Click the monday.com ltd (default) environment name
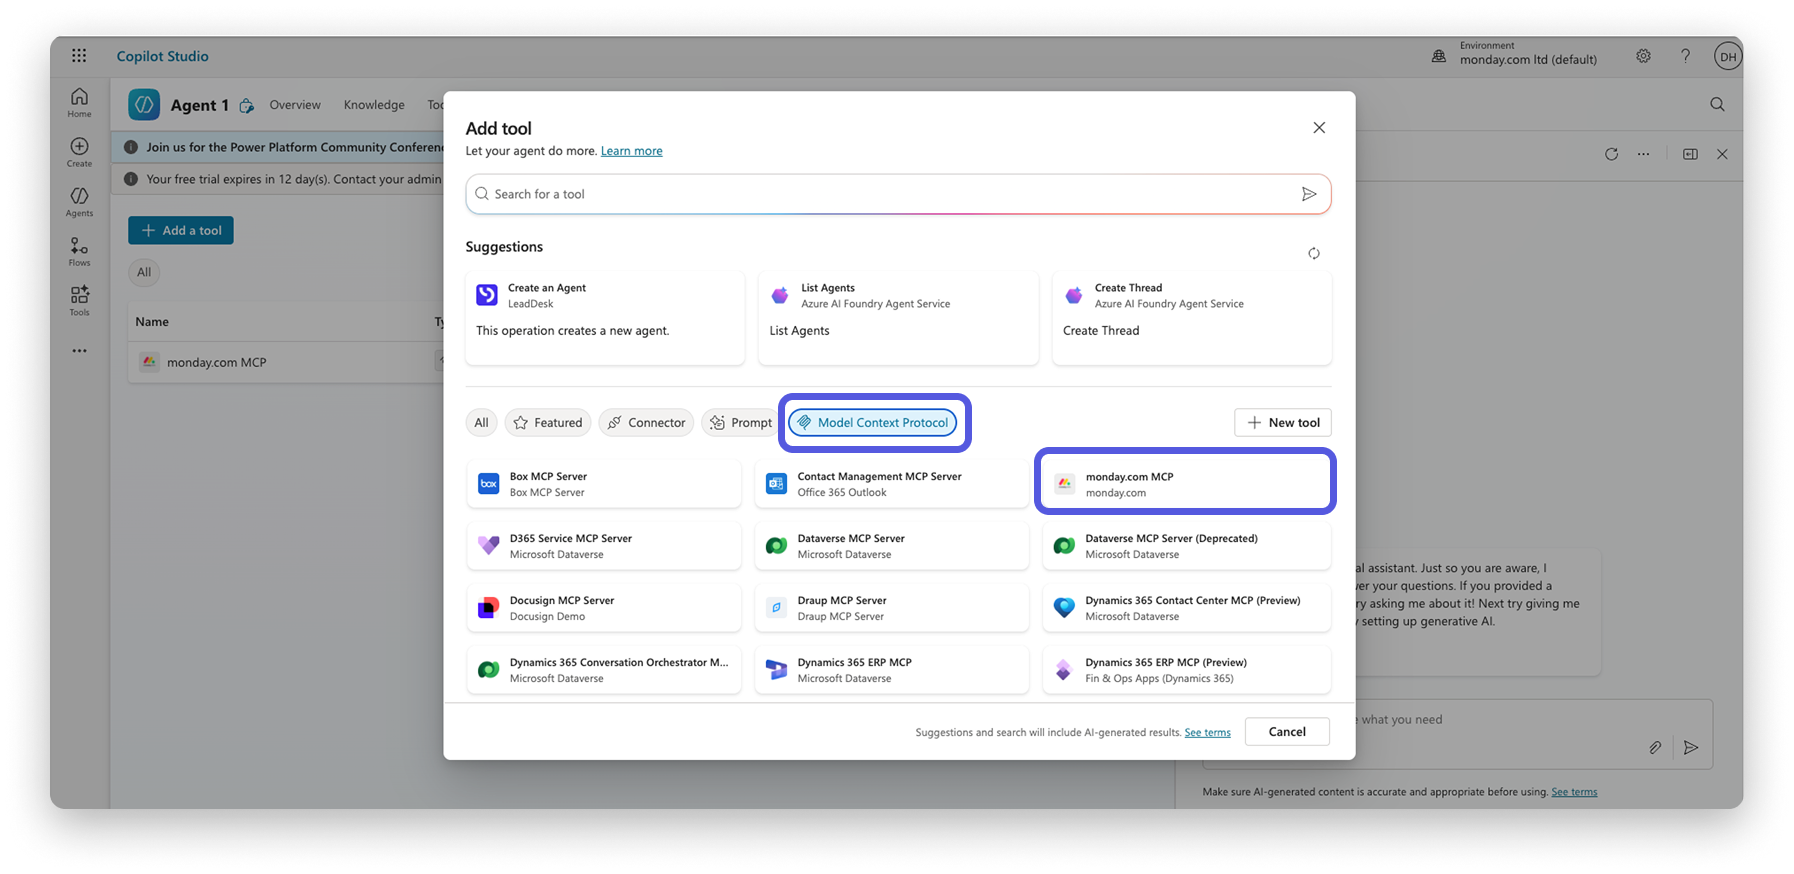The width and height of the screenshot is (1794, 874). 1528,60
